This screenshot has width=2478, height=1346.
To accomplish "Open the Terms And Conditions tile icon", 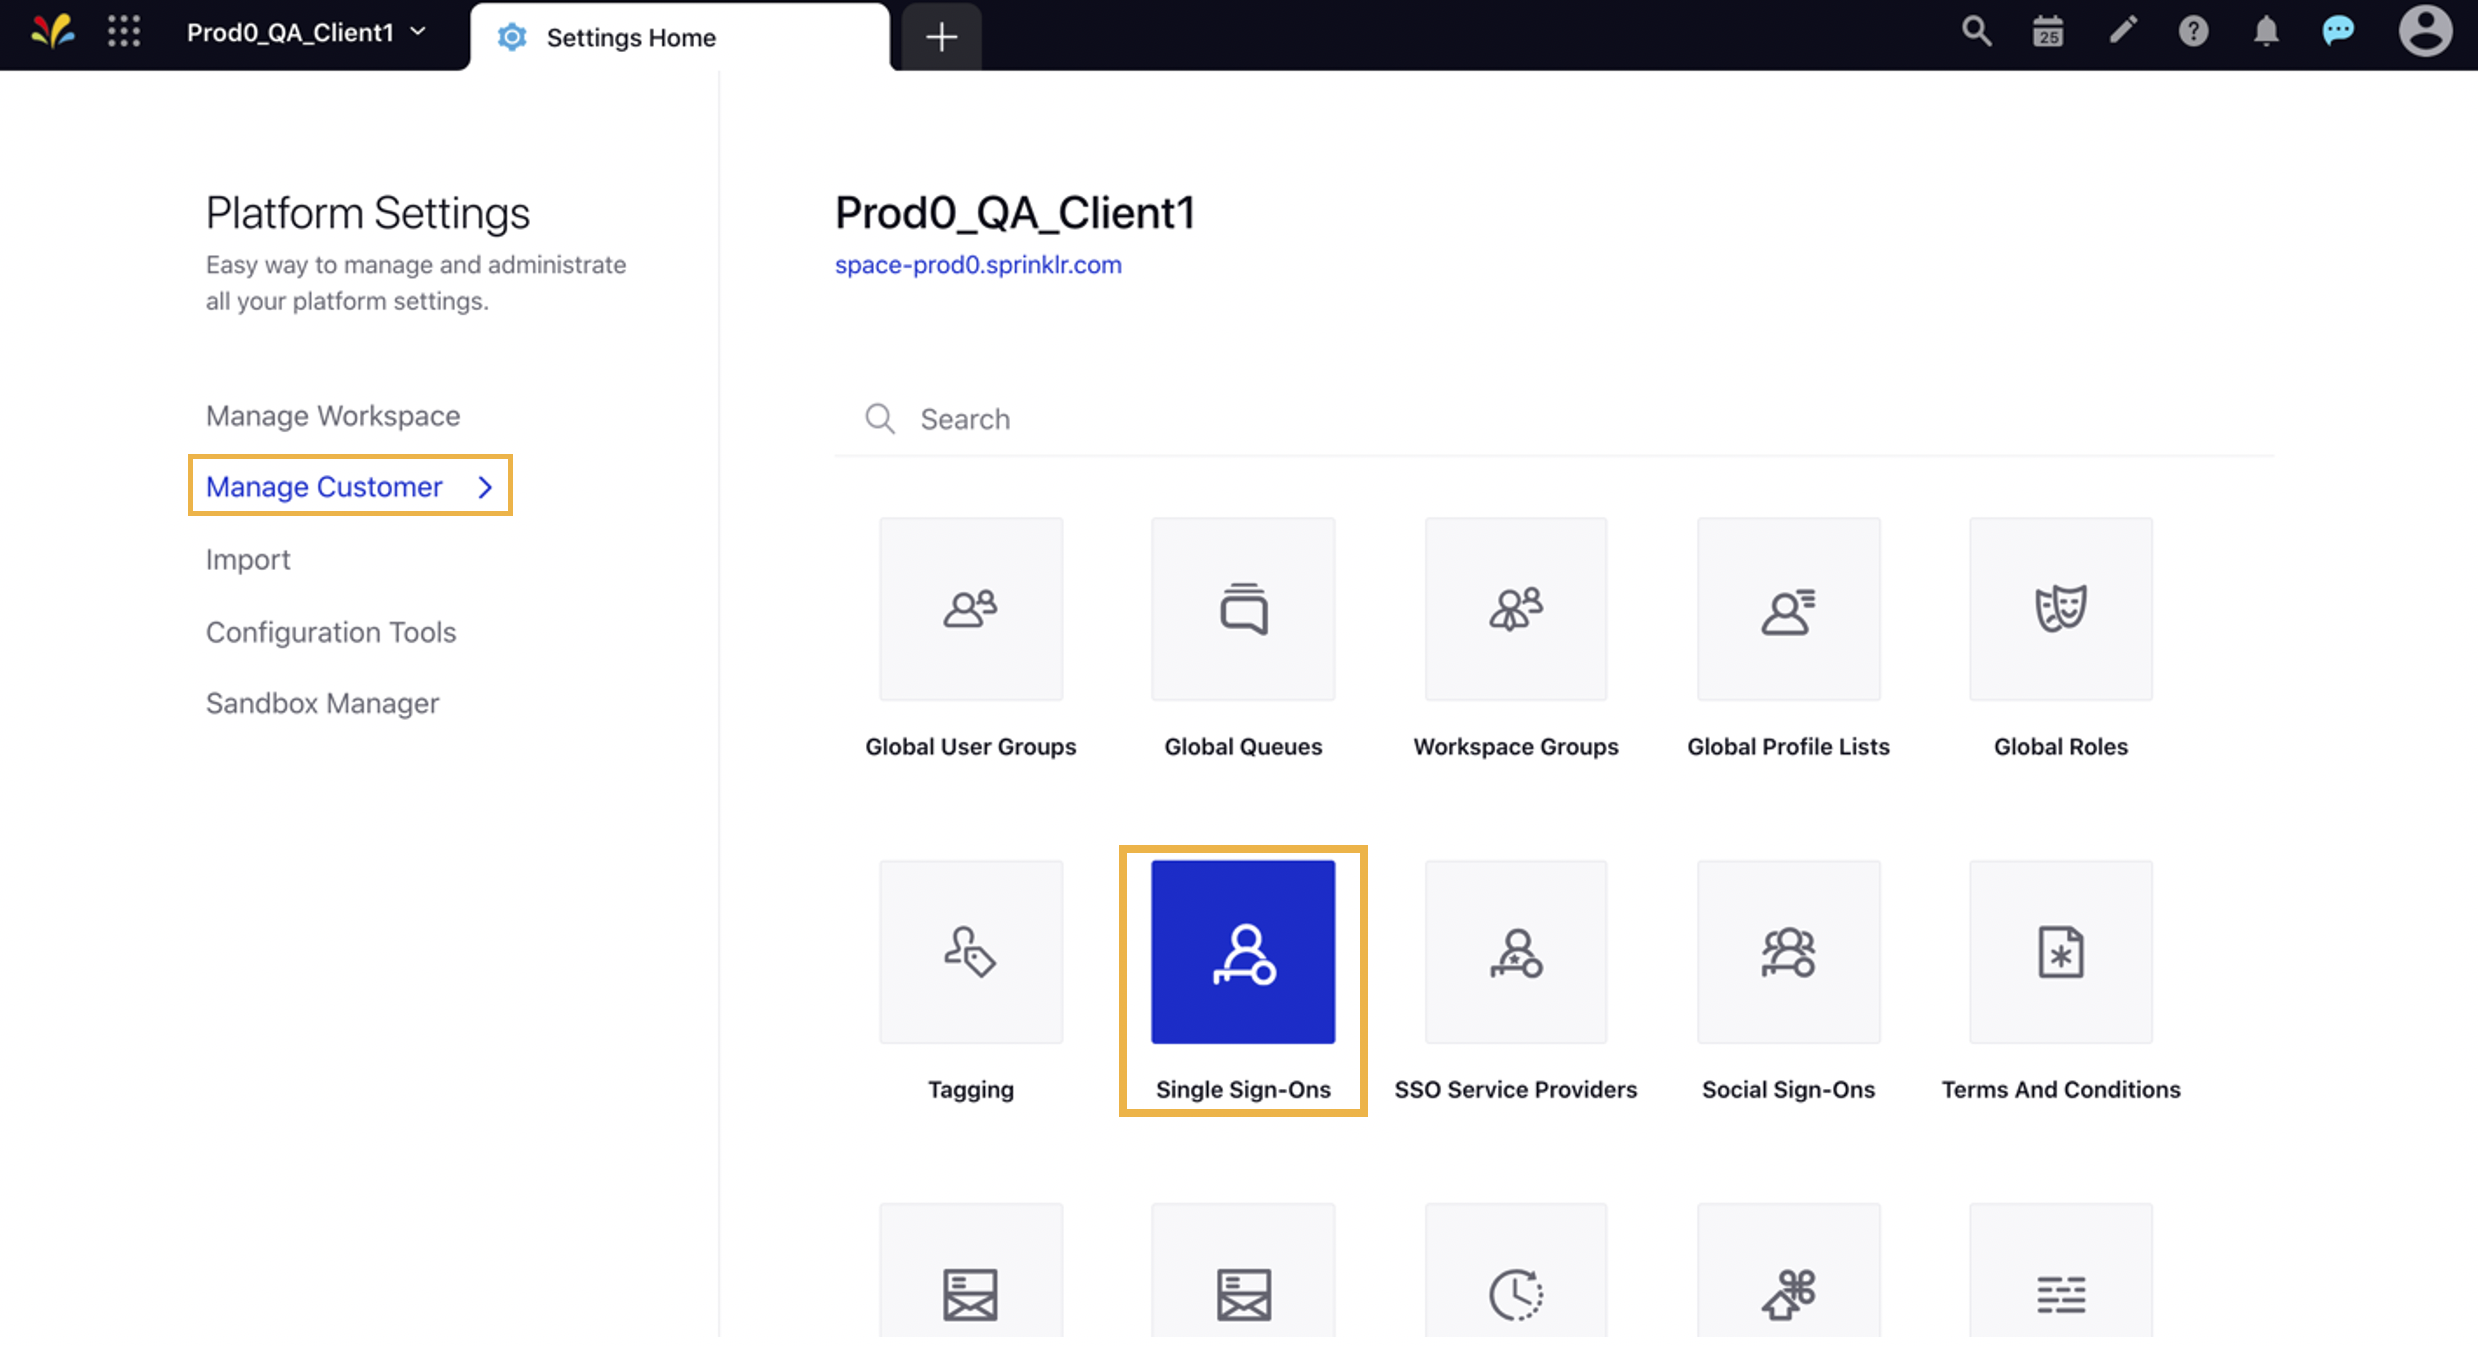I will click(2061, 952).
